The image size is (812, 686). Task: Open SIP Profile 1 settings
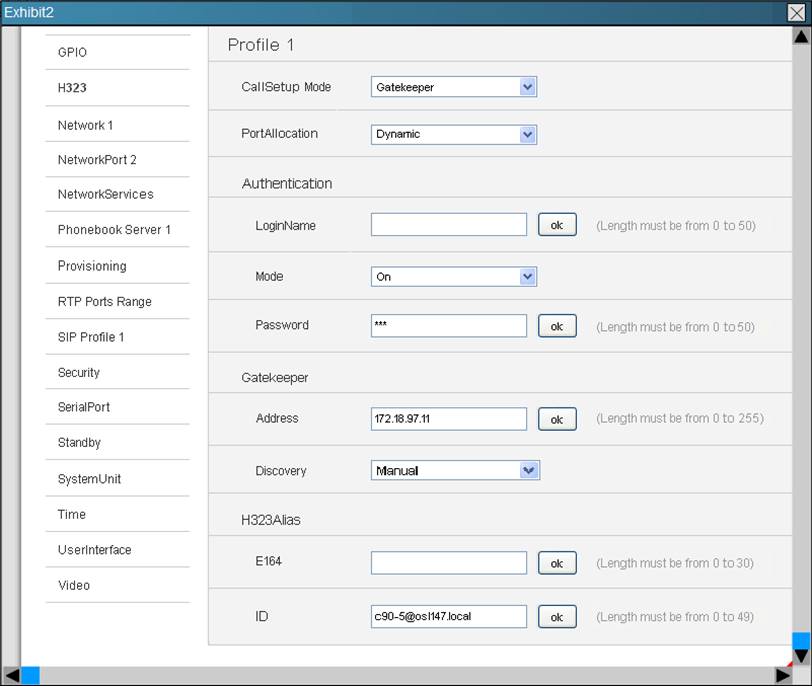pos(91,337)
